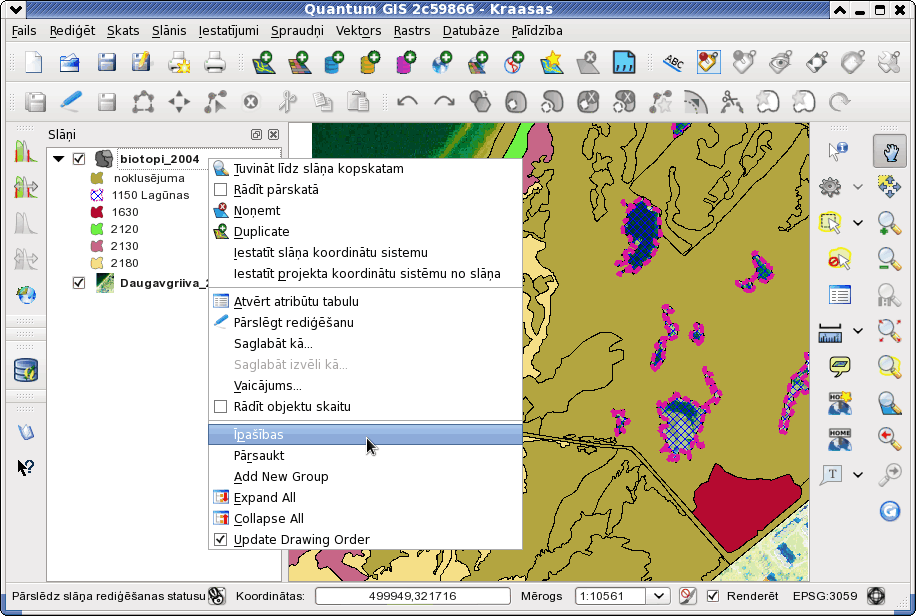
Task: Open the Mērogs scale dropdown arrow
Action: coord(658,596)
